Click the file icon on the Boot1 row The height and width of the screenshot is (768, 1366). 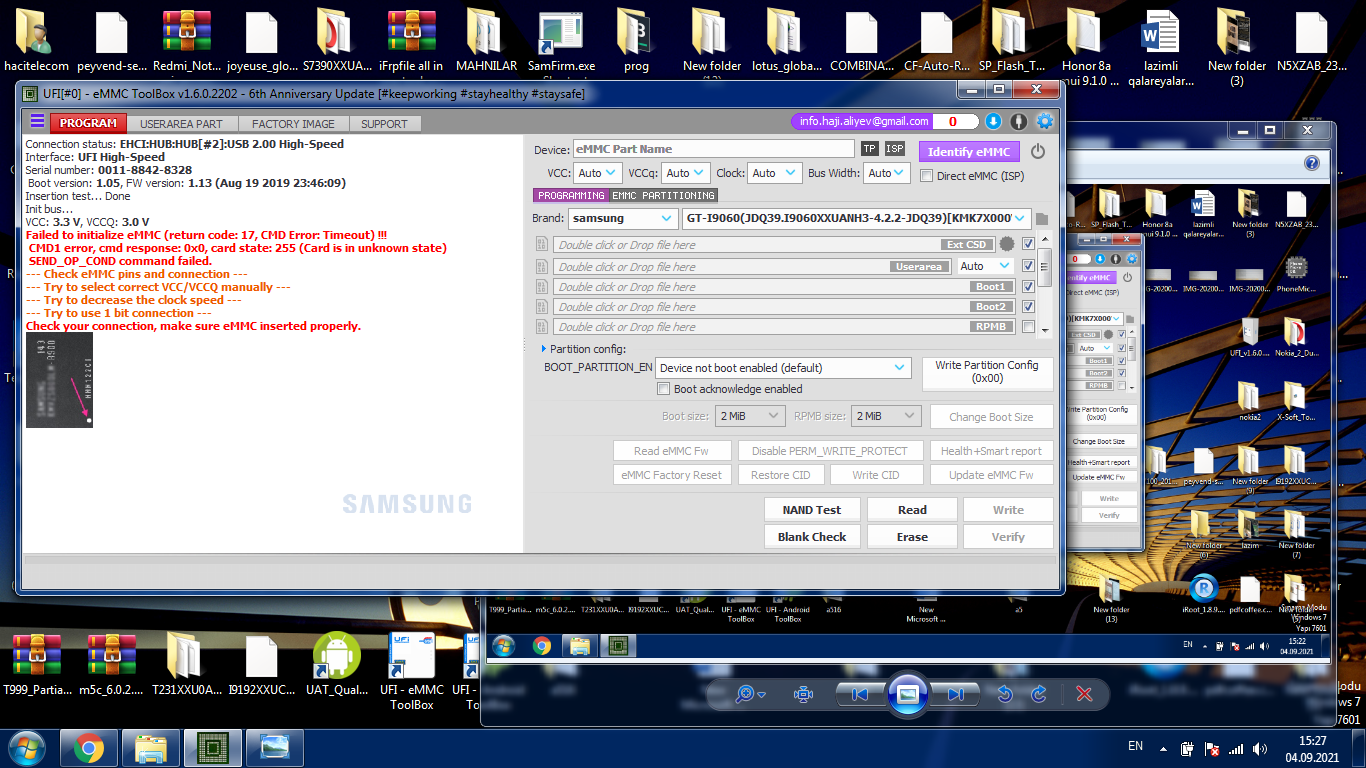tap(542, 286)
